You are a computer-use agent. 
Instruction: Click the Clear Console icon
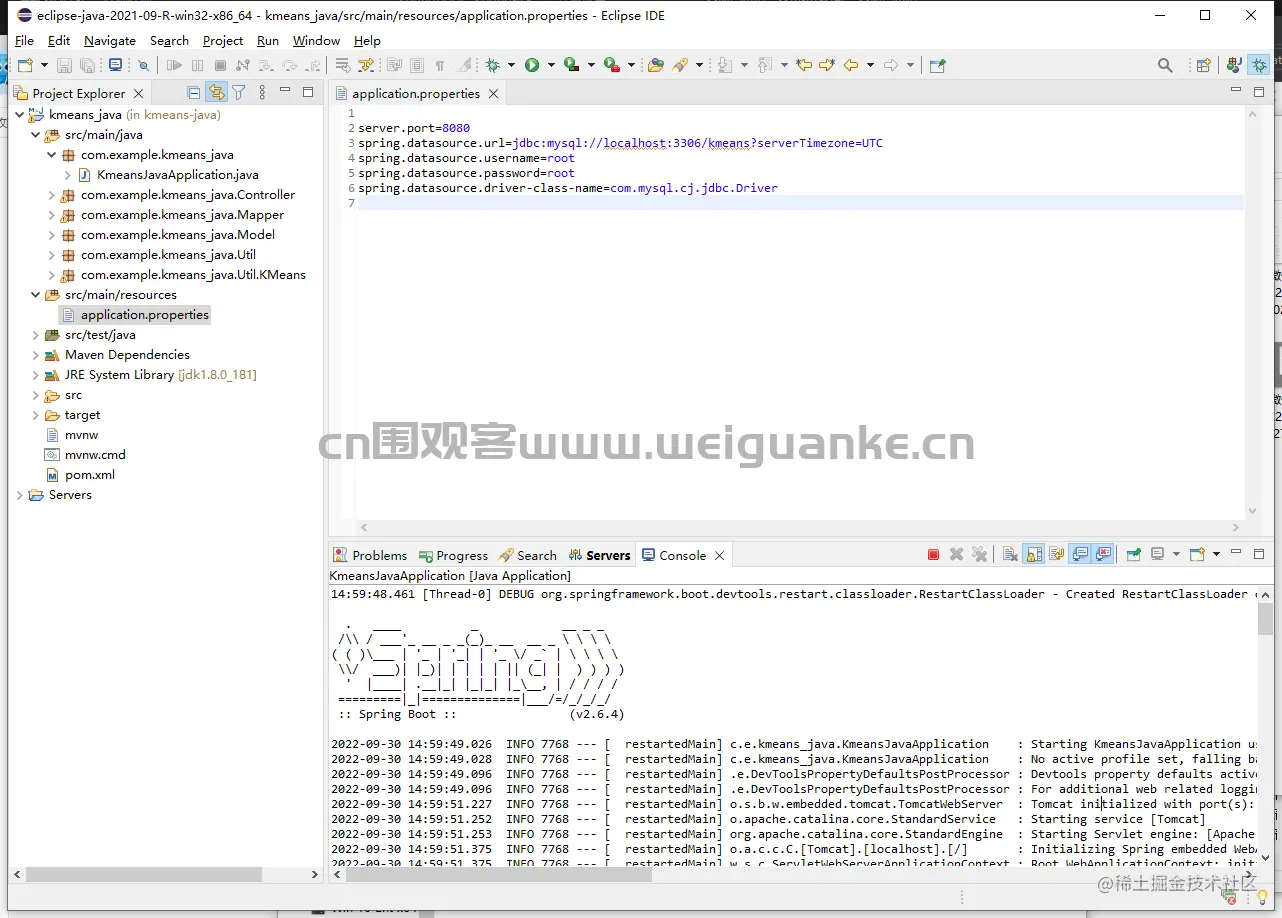tap(1010, 554)
